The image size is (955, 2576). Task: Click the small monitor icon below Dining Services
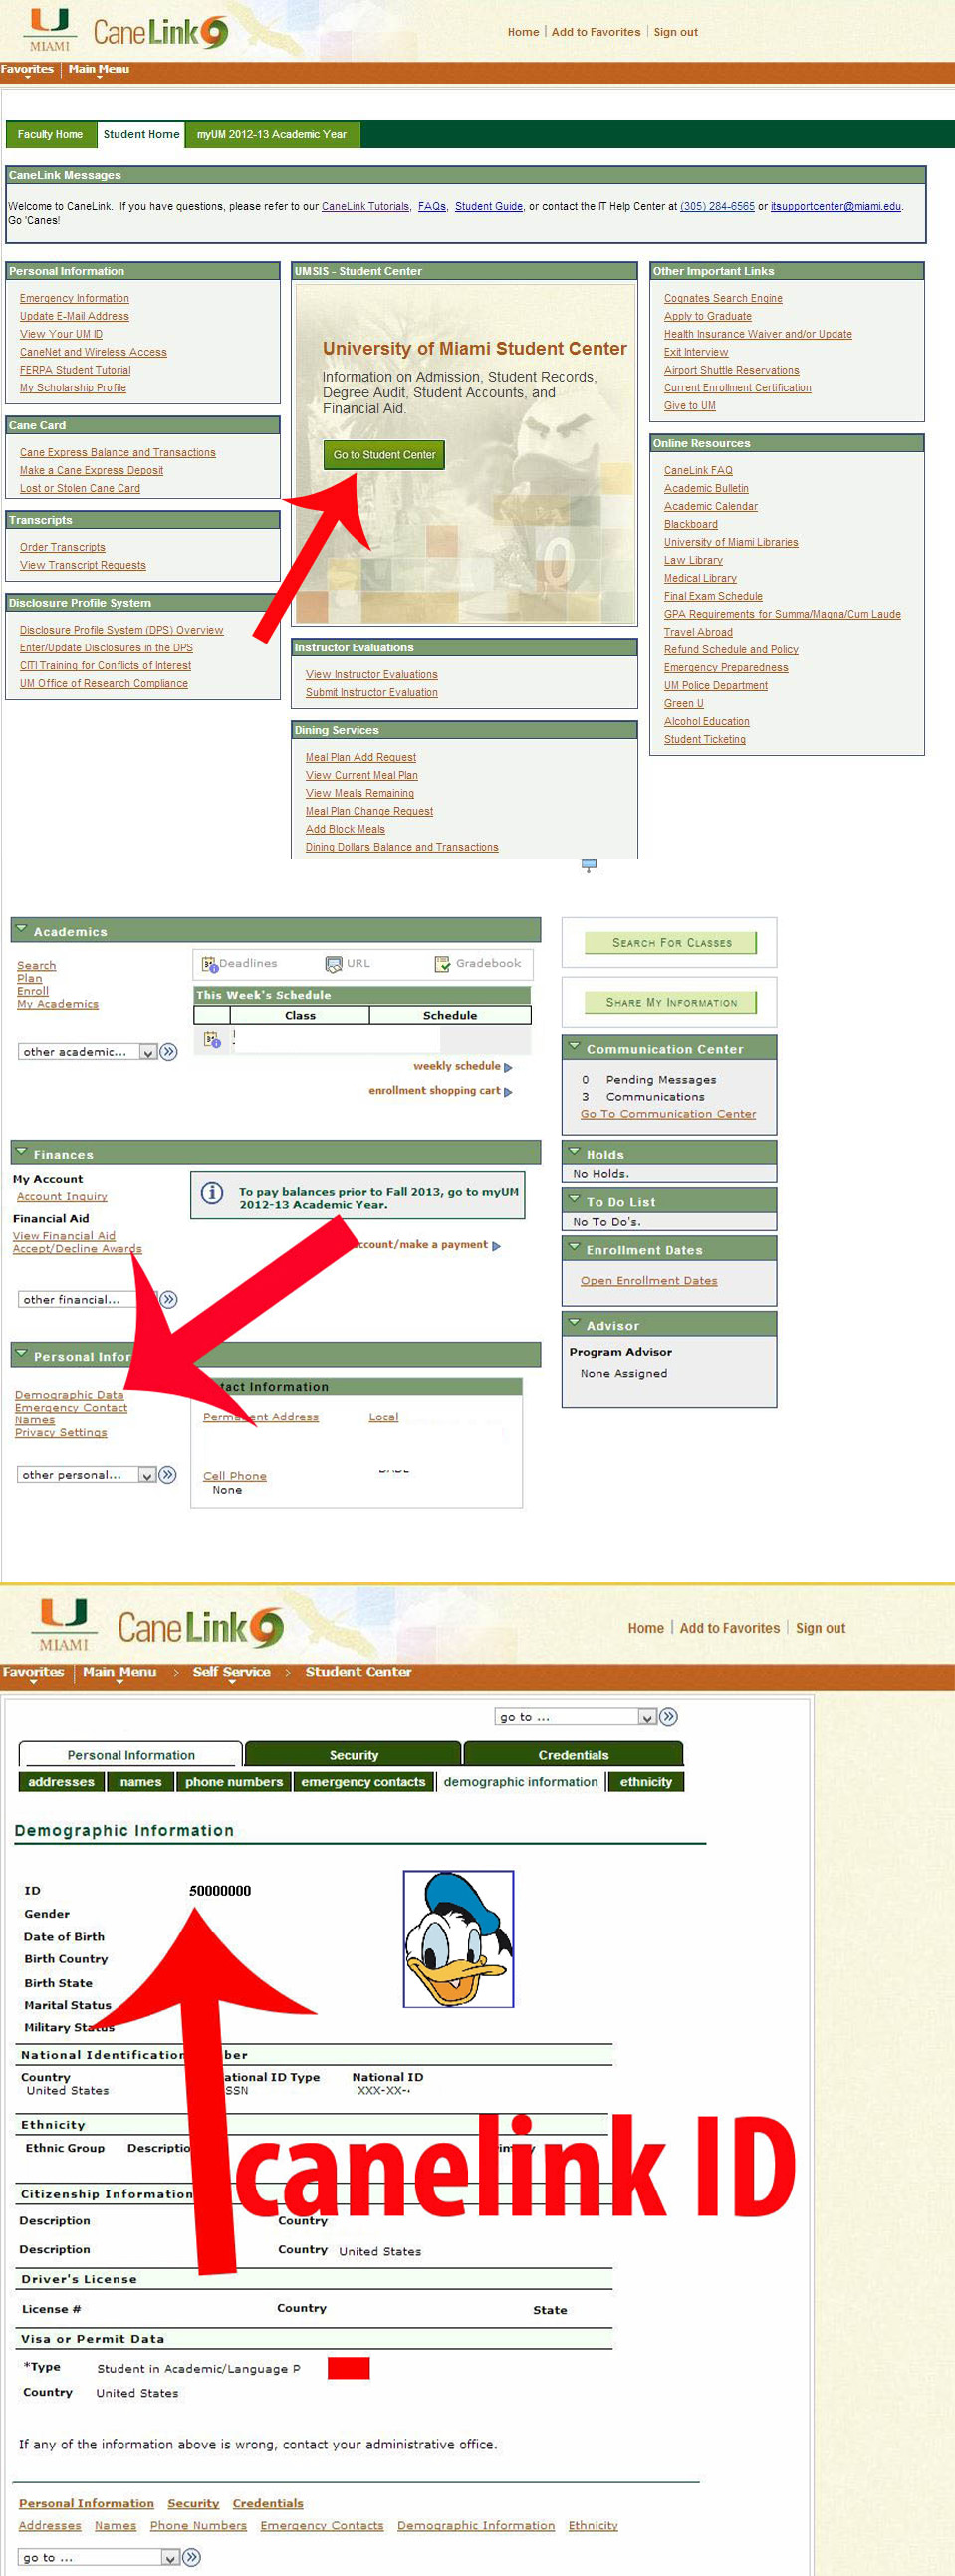[589, 865]
